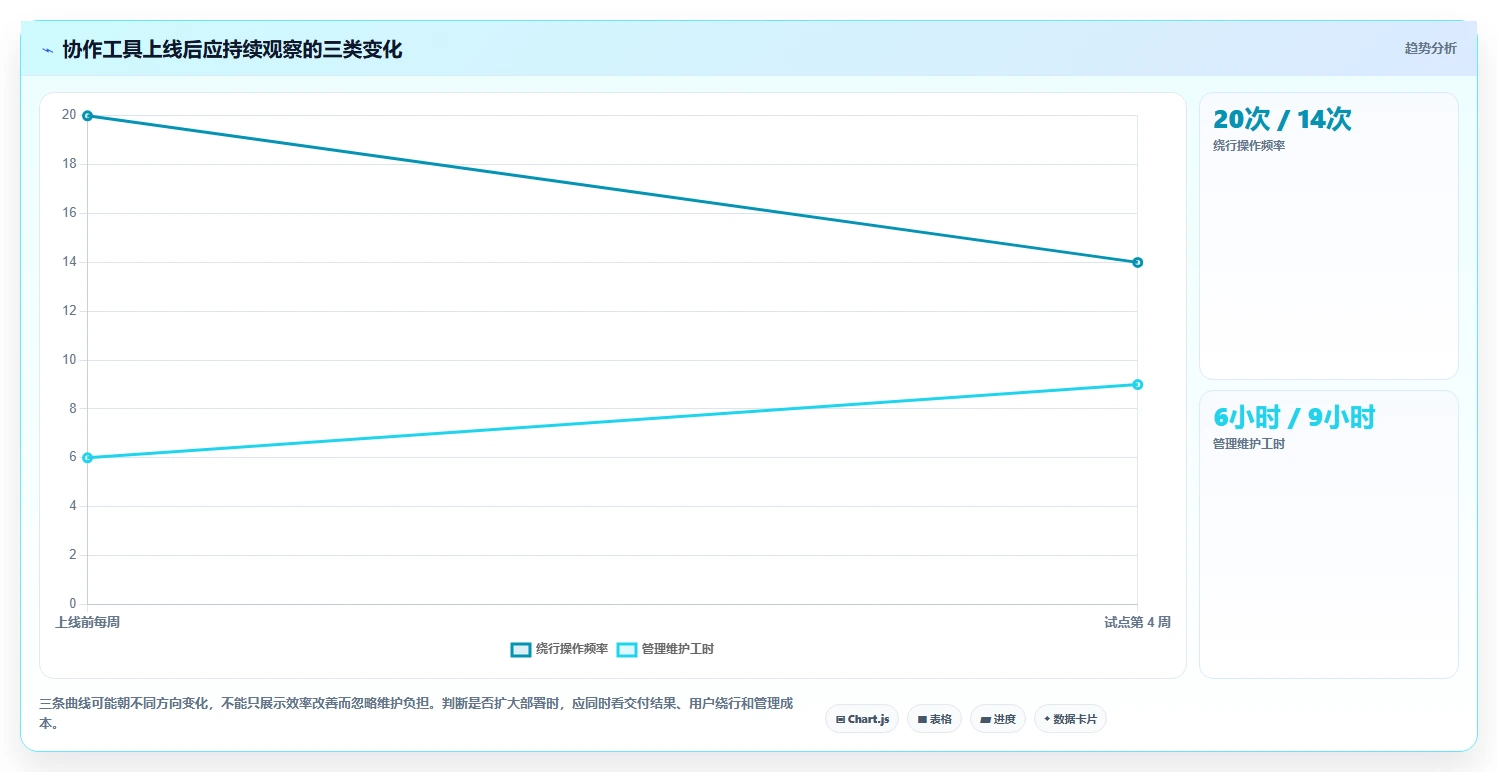Click the light cyan 管理维护工时 legend swatch
The height and width of the screenshot is (772, 1498).
(626, 649)
